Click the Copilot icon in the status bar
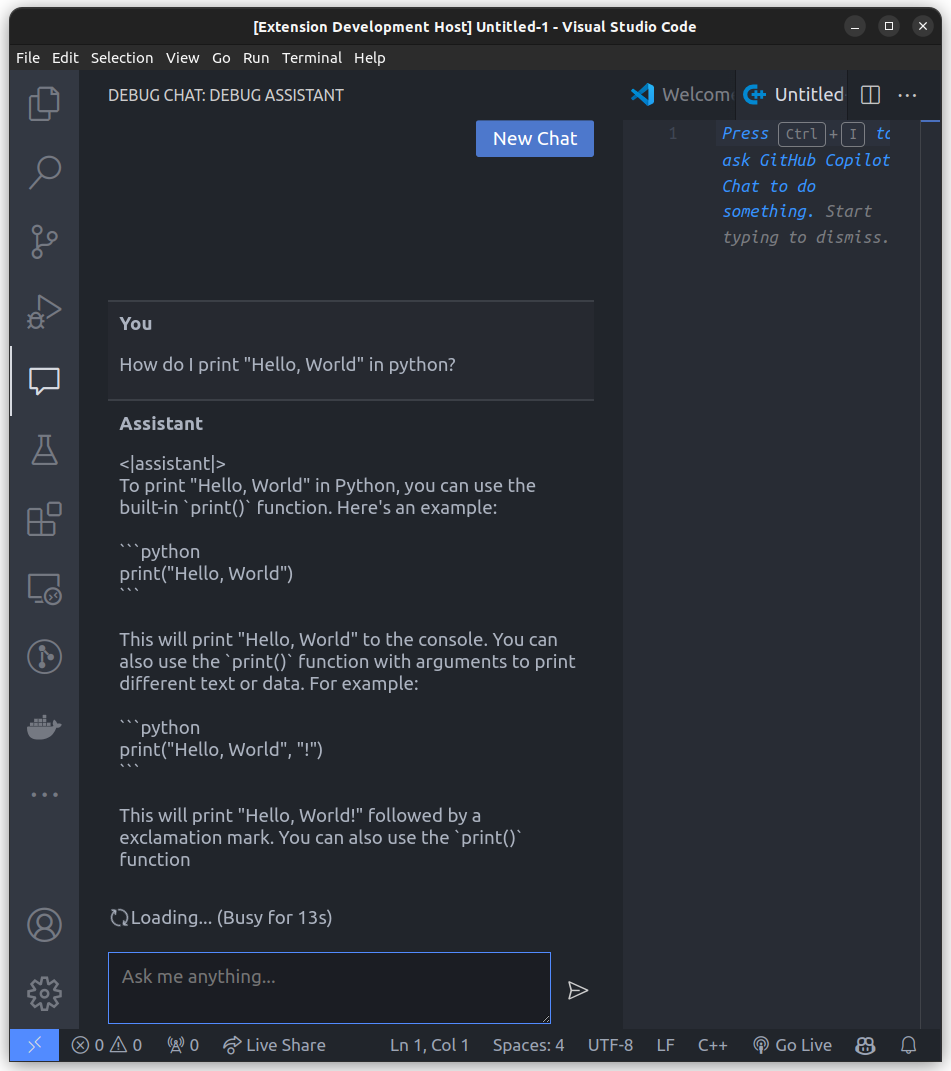Viewport: 951px width, 1071px height. pos(864,1045)
